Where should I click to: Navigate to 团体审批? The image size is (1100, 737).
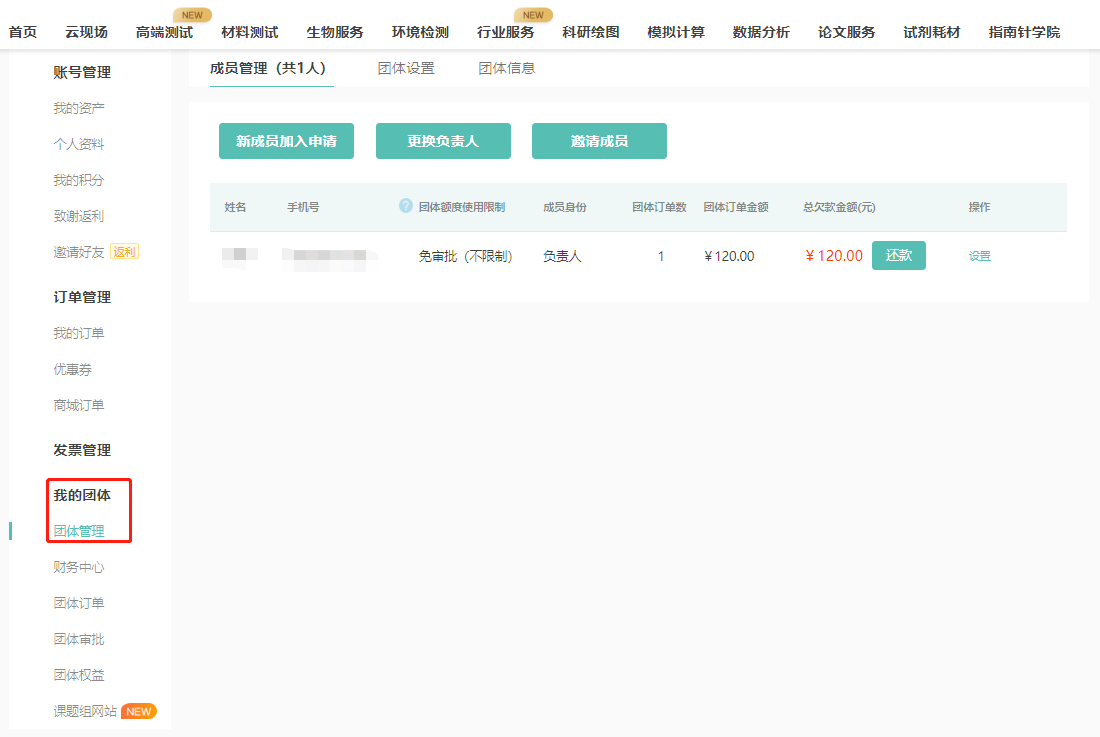pos(78,638)
